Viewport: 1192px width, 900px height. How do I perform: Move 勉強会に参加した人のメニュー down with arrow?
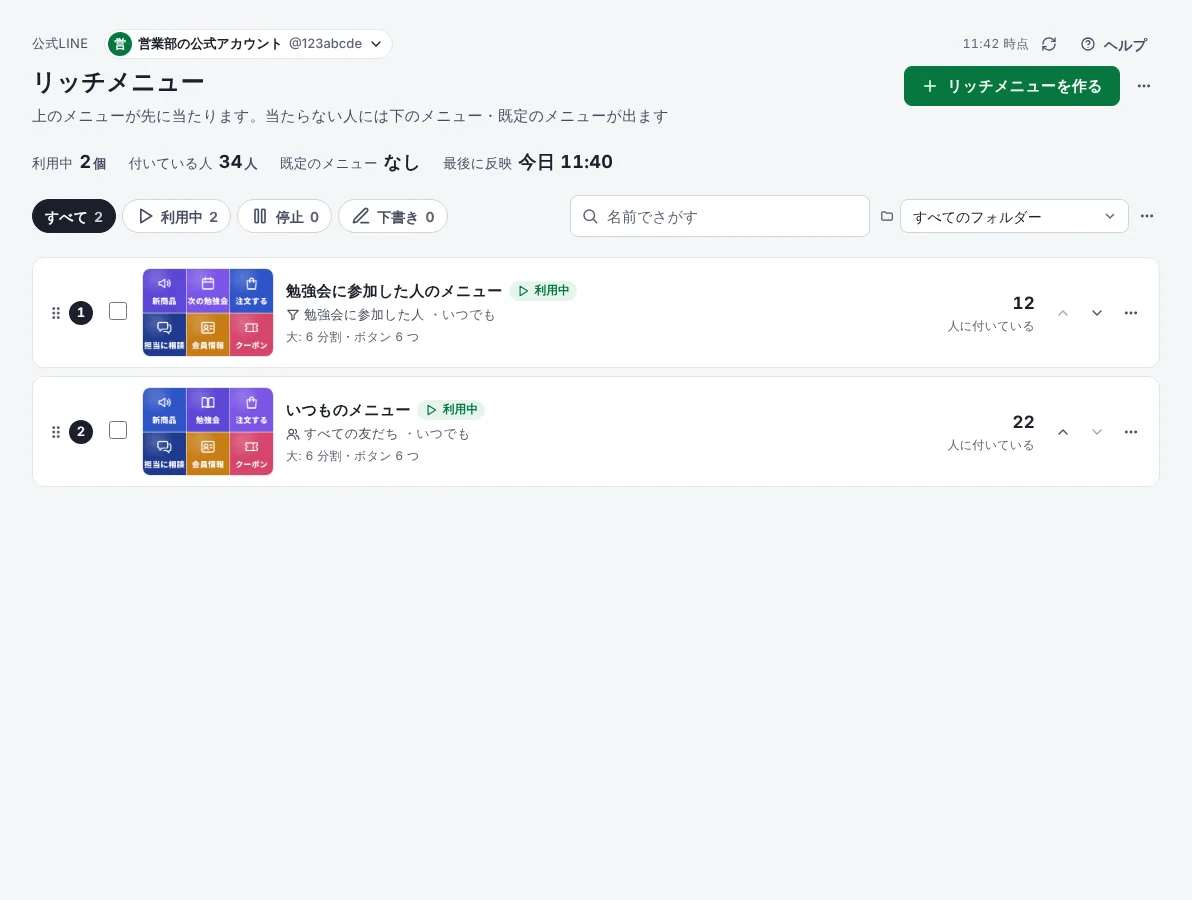[x=1096, y=313]
